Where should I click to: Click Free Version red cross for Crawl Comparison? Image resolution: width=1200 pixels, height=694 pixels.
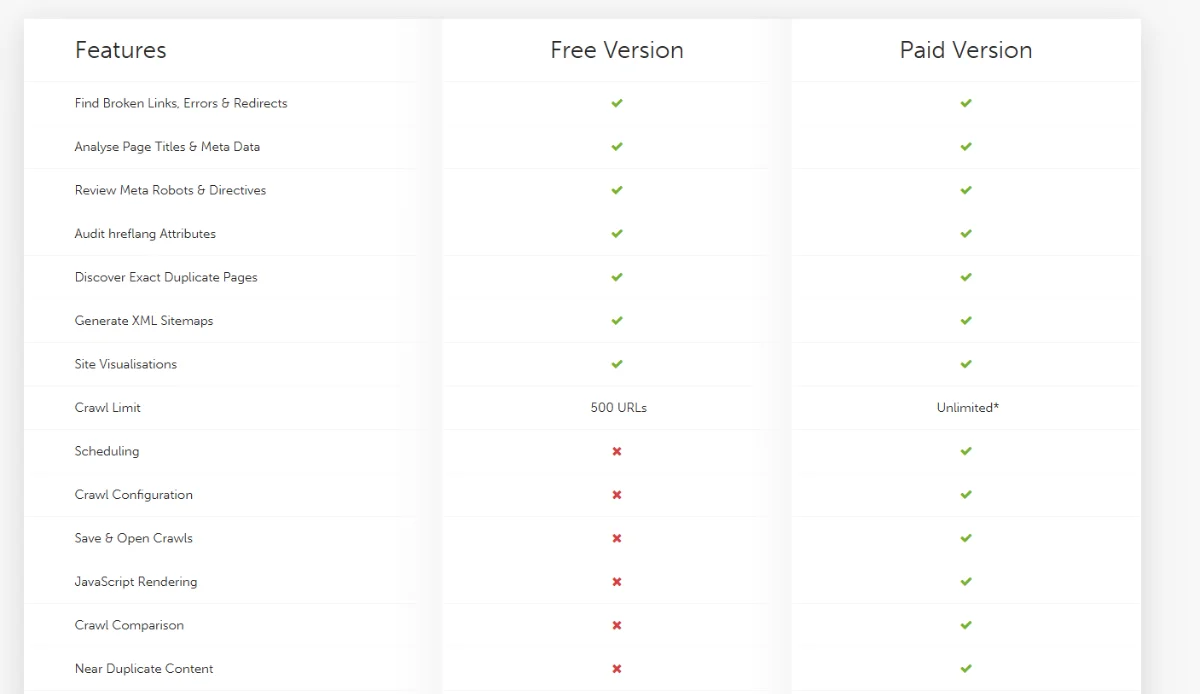click(617, 625)
